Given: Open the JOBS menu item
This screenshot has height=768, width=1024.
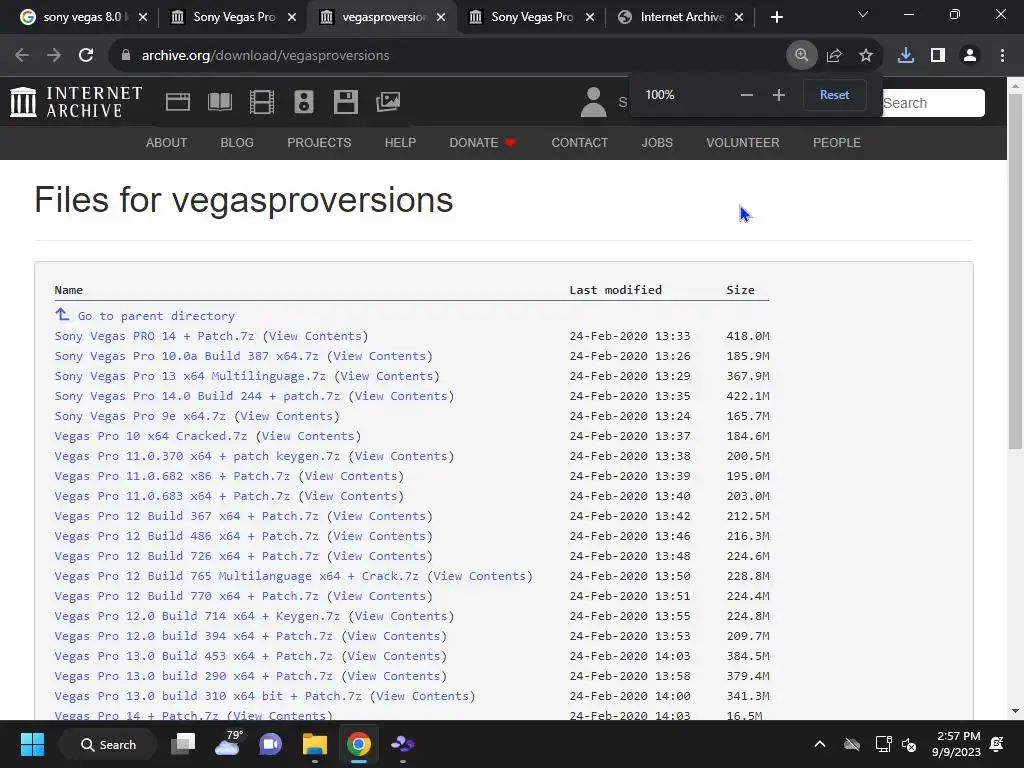Looking at the screenshot, I should coord(657,142).
